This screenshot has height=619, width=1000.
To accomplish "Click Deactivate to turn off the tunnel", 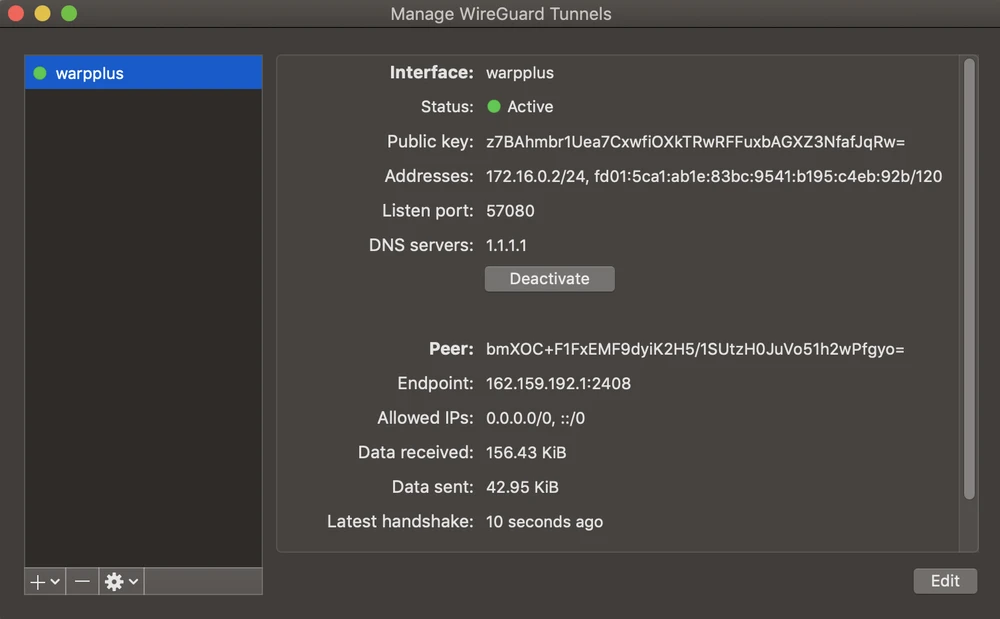I will (549, 279).
